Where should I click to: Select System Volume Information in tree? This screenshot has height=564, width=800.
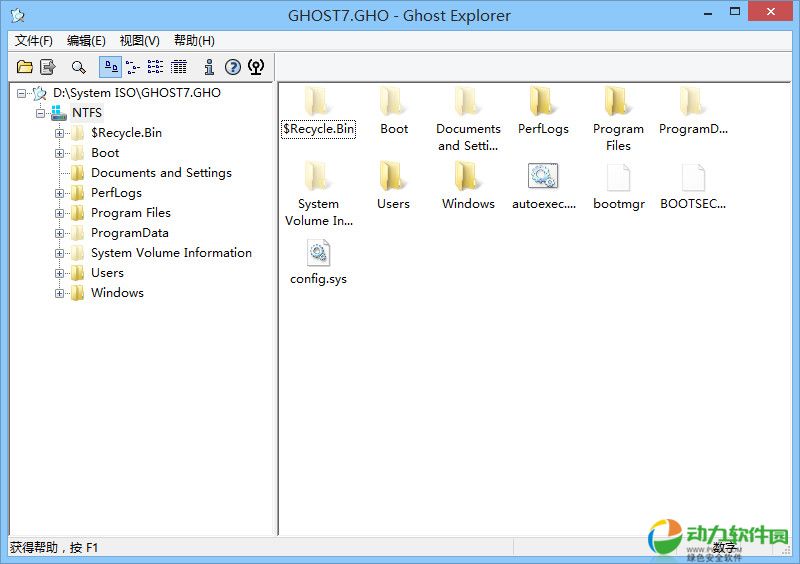pos(171,253)
